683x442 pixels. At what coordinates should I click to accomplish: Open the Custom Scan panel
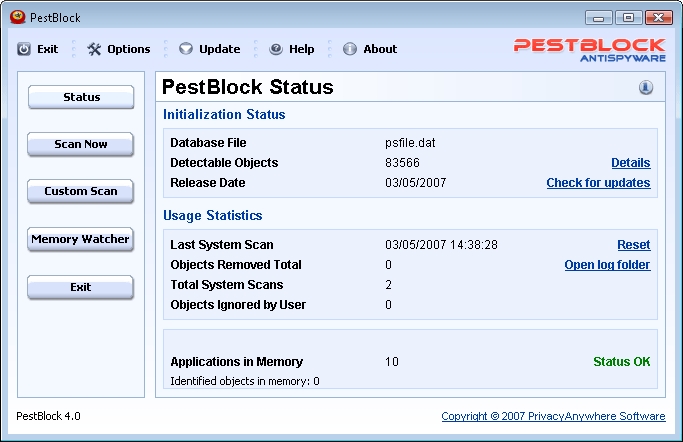coord(81,191)
